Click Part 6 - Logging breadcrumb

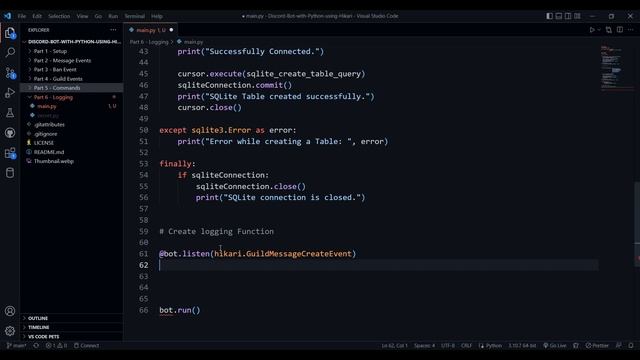pyautogui.click(x=149, y=42)
